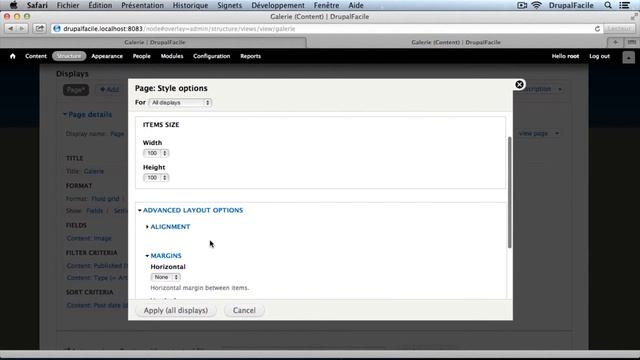The height and width of the screenshot is (360, 640).
Task: Open the Safari application menu
Action: pos(37,5)
